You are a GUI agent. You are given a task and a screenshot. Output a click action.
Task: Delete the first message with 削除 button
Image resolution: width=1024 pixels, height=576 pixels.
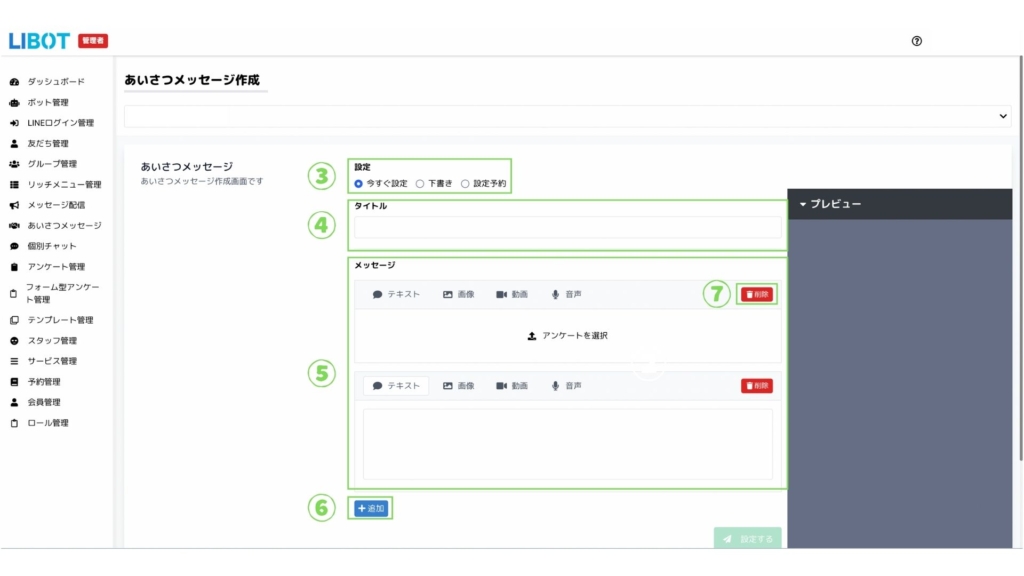[x=757, y=295]
